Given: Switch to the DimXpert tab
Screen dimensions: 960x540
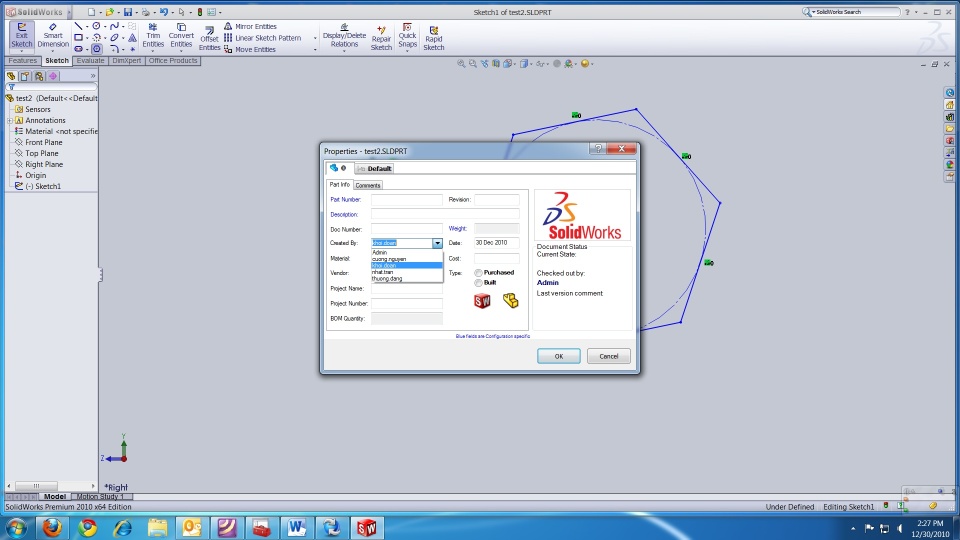Looking at the screenshot, I should 127,61.
